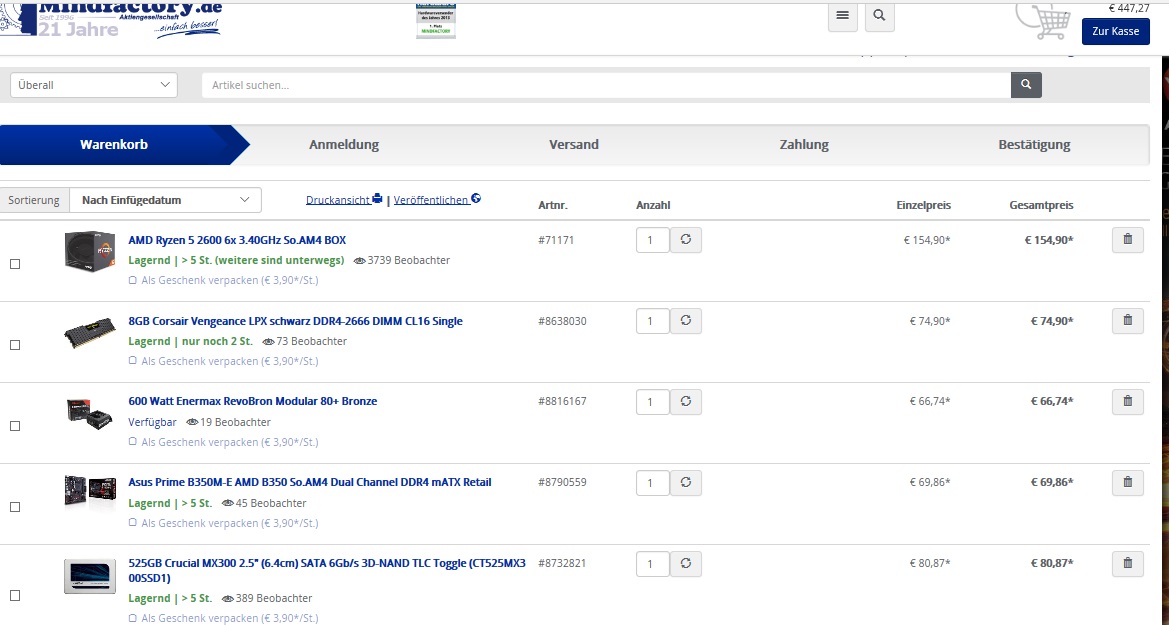Open the hamburger menu icon in header
Image resolution: width=1169 pixels, height=625 pixels.
(842, 16)
